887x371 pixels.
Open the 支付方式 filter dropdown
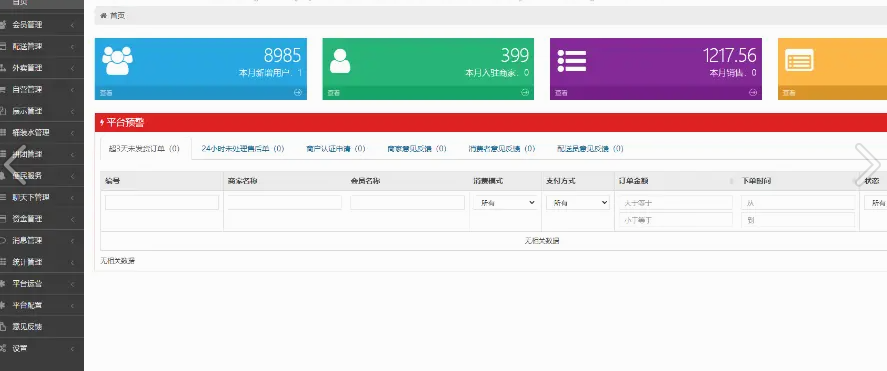[x=578, y=202]
